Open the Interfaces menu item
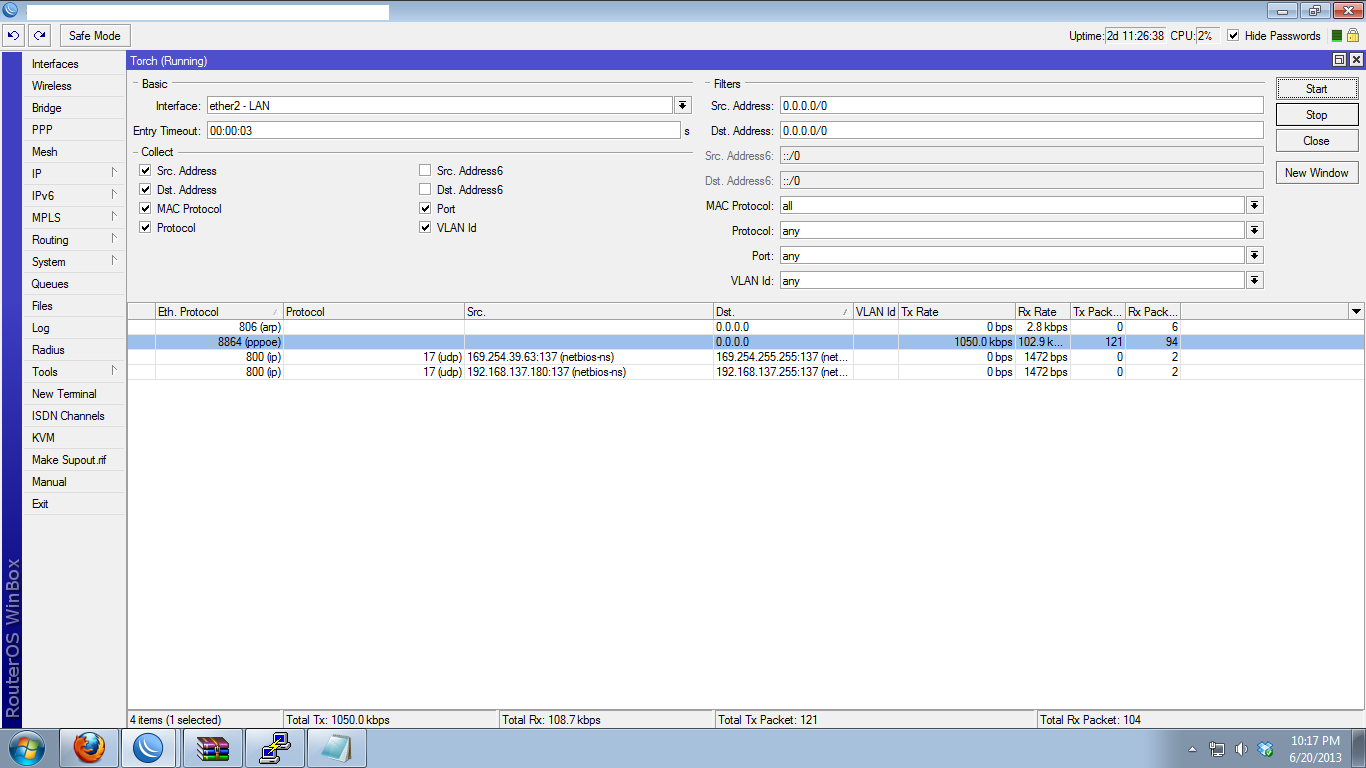Screen dimensions: 1366x768 pos(75,64)
